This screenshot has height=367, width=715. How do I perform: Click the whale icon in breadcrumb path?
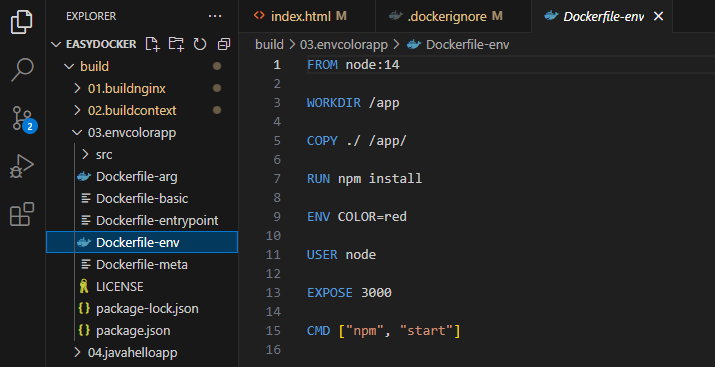[x=413, y=44]
